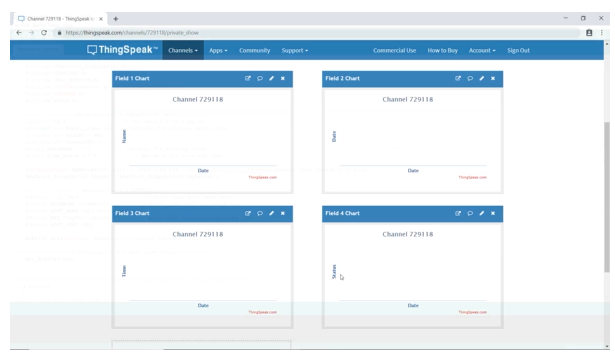Open Field 3 Chart comment icon
The width and height of the screenshot is (615, 360).
260,213
